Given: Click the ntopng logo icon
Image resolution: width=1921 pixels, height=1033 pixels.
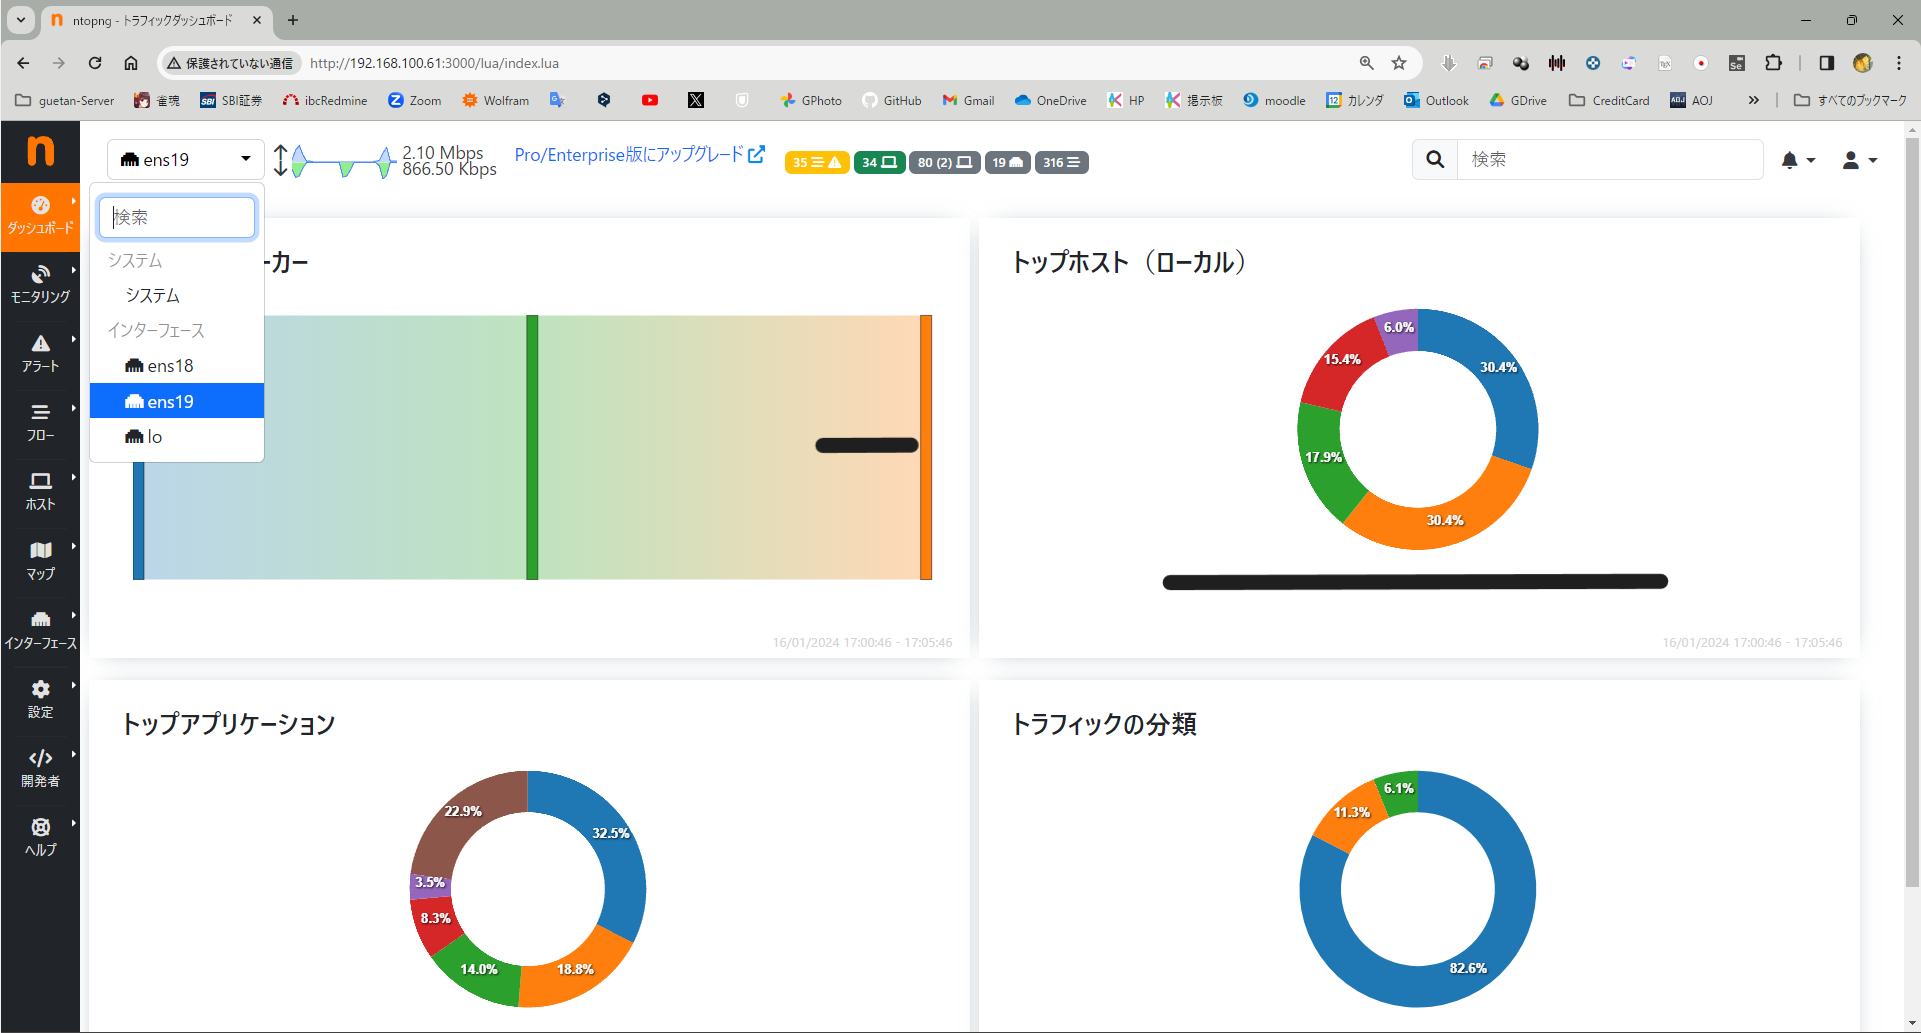Looking at the screenshot, I should tap(40, 151).
